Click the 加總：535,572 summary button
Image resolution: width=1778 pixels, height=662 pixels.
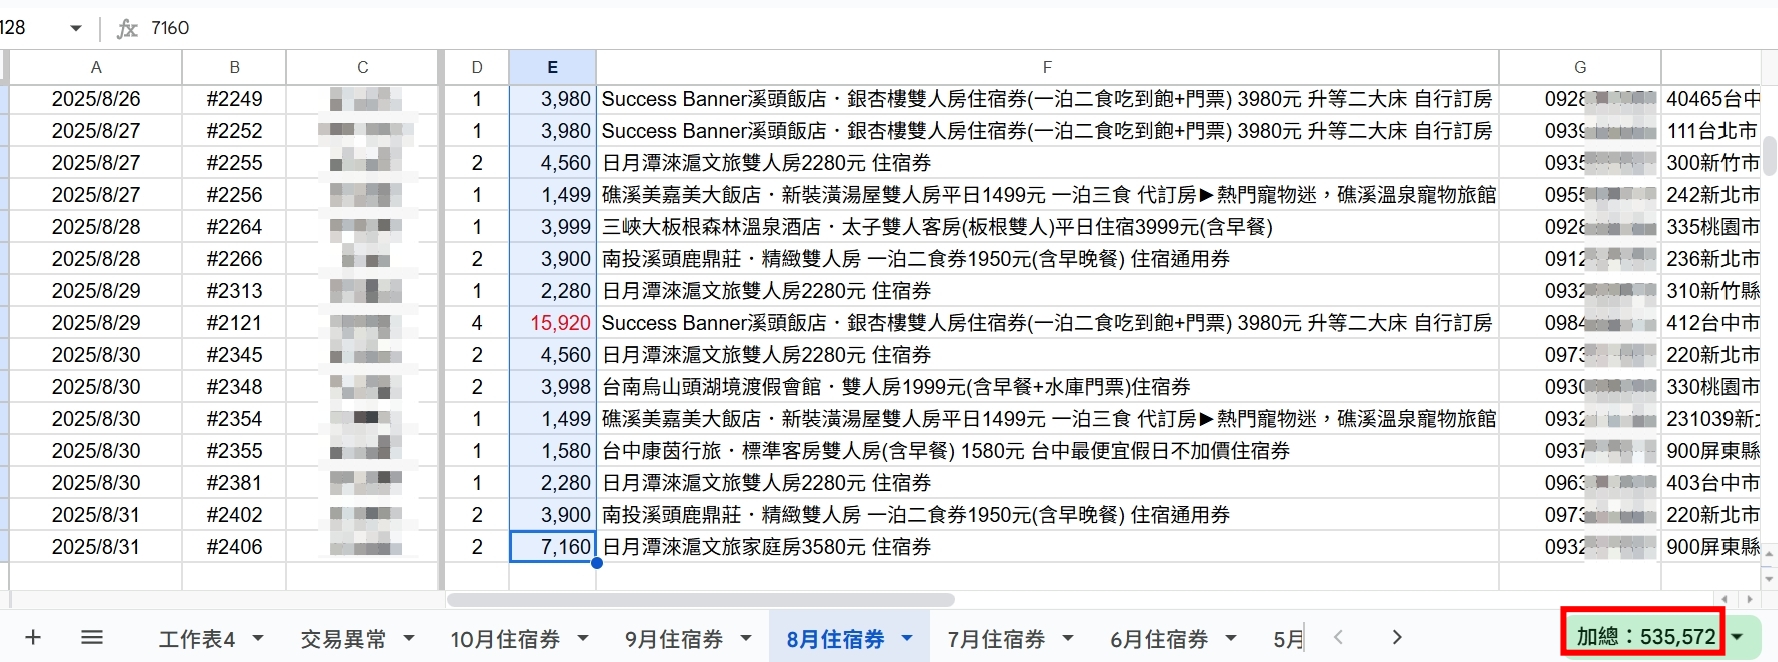(x=1645, y=637)
